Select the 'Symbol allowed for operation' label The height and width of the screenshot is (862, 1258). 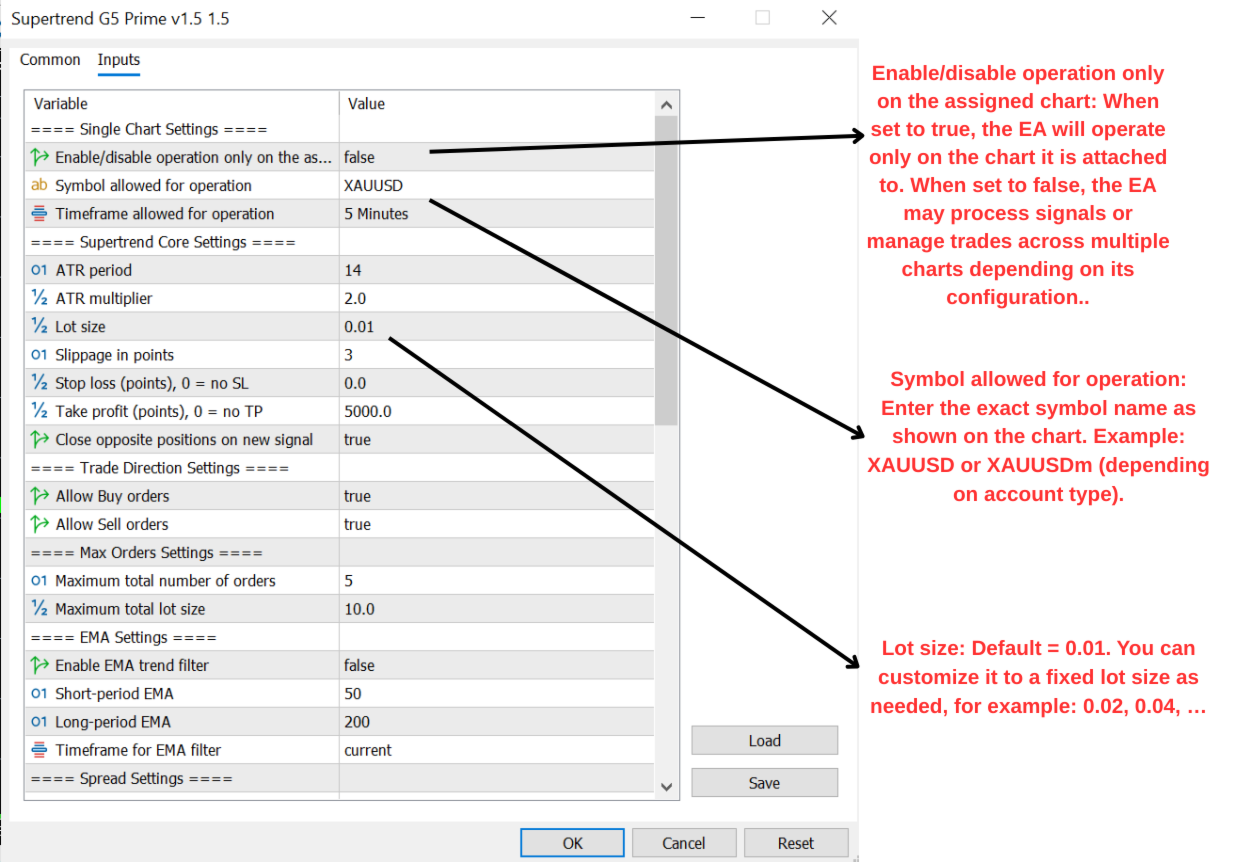pos(153,185)
